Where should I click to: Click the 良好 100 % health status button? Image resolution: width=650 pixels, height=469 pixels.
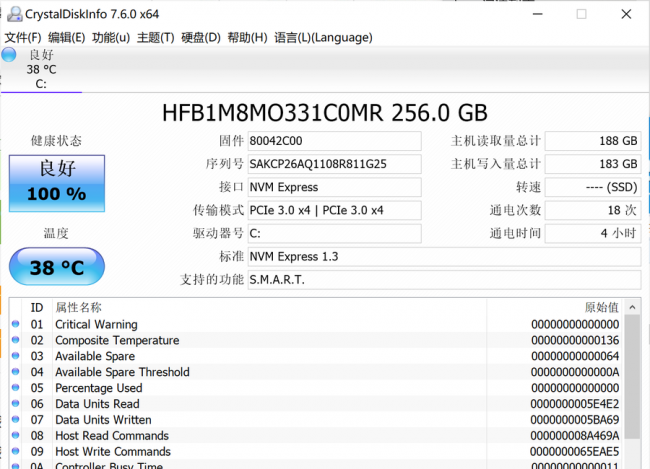pos(57,183)
